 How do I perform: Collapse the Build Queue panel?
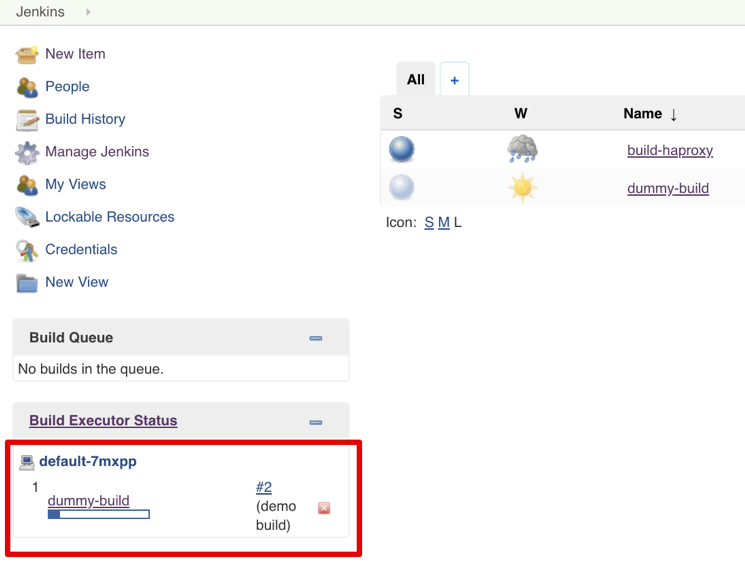[x=316, y=338]
